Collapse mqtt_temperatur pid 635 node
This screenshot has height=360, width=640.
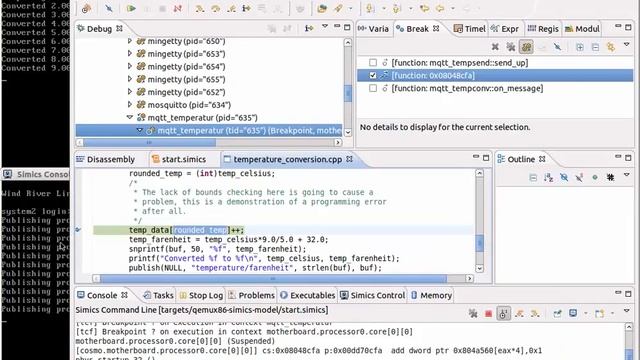click(x=130, y=117)
